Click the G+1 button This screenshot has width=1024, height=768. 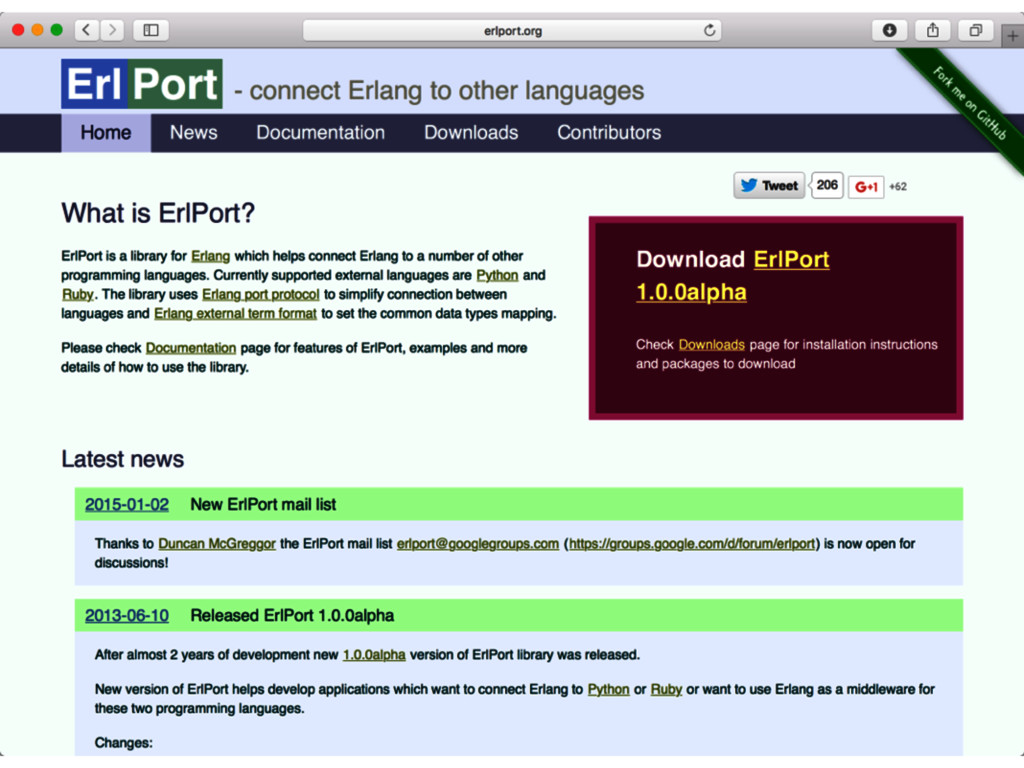click(866, 187)
